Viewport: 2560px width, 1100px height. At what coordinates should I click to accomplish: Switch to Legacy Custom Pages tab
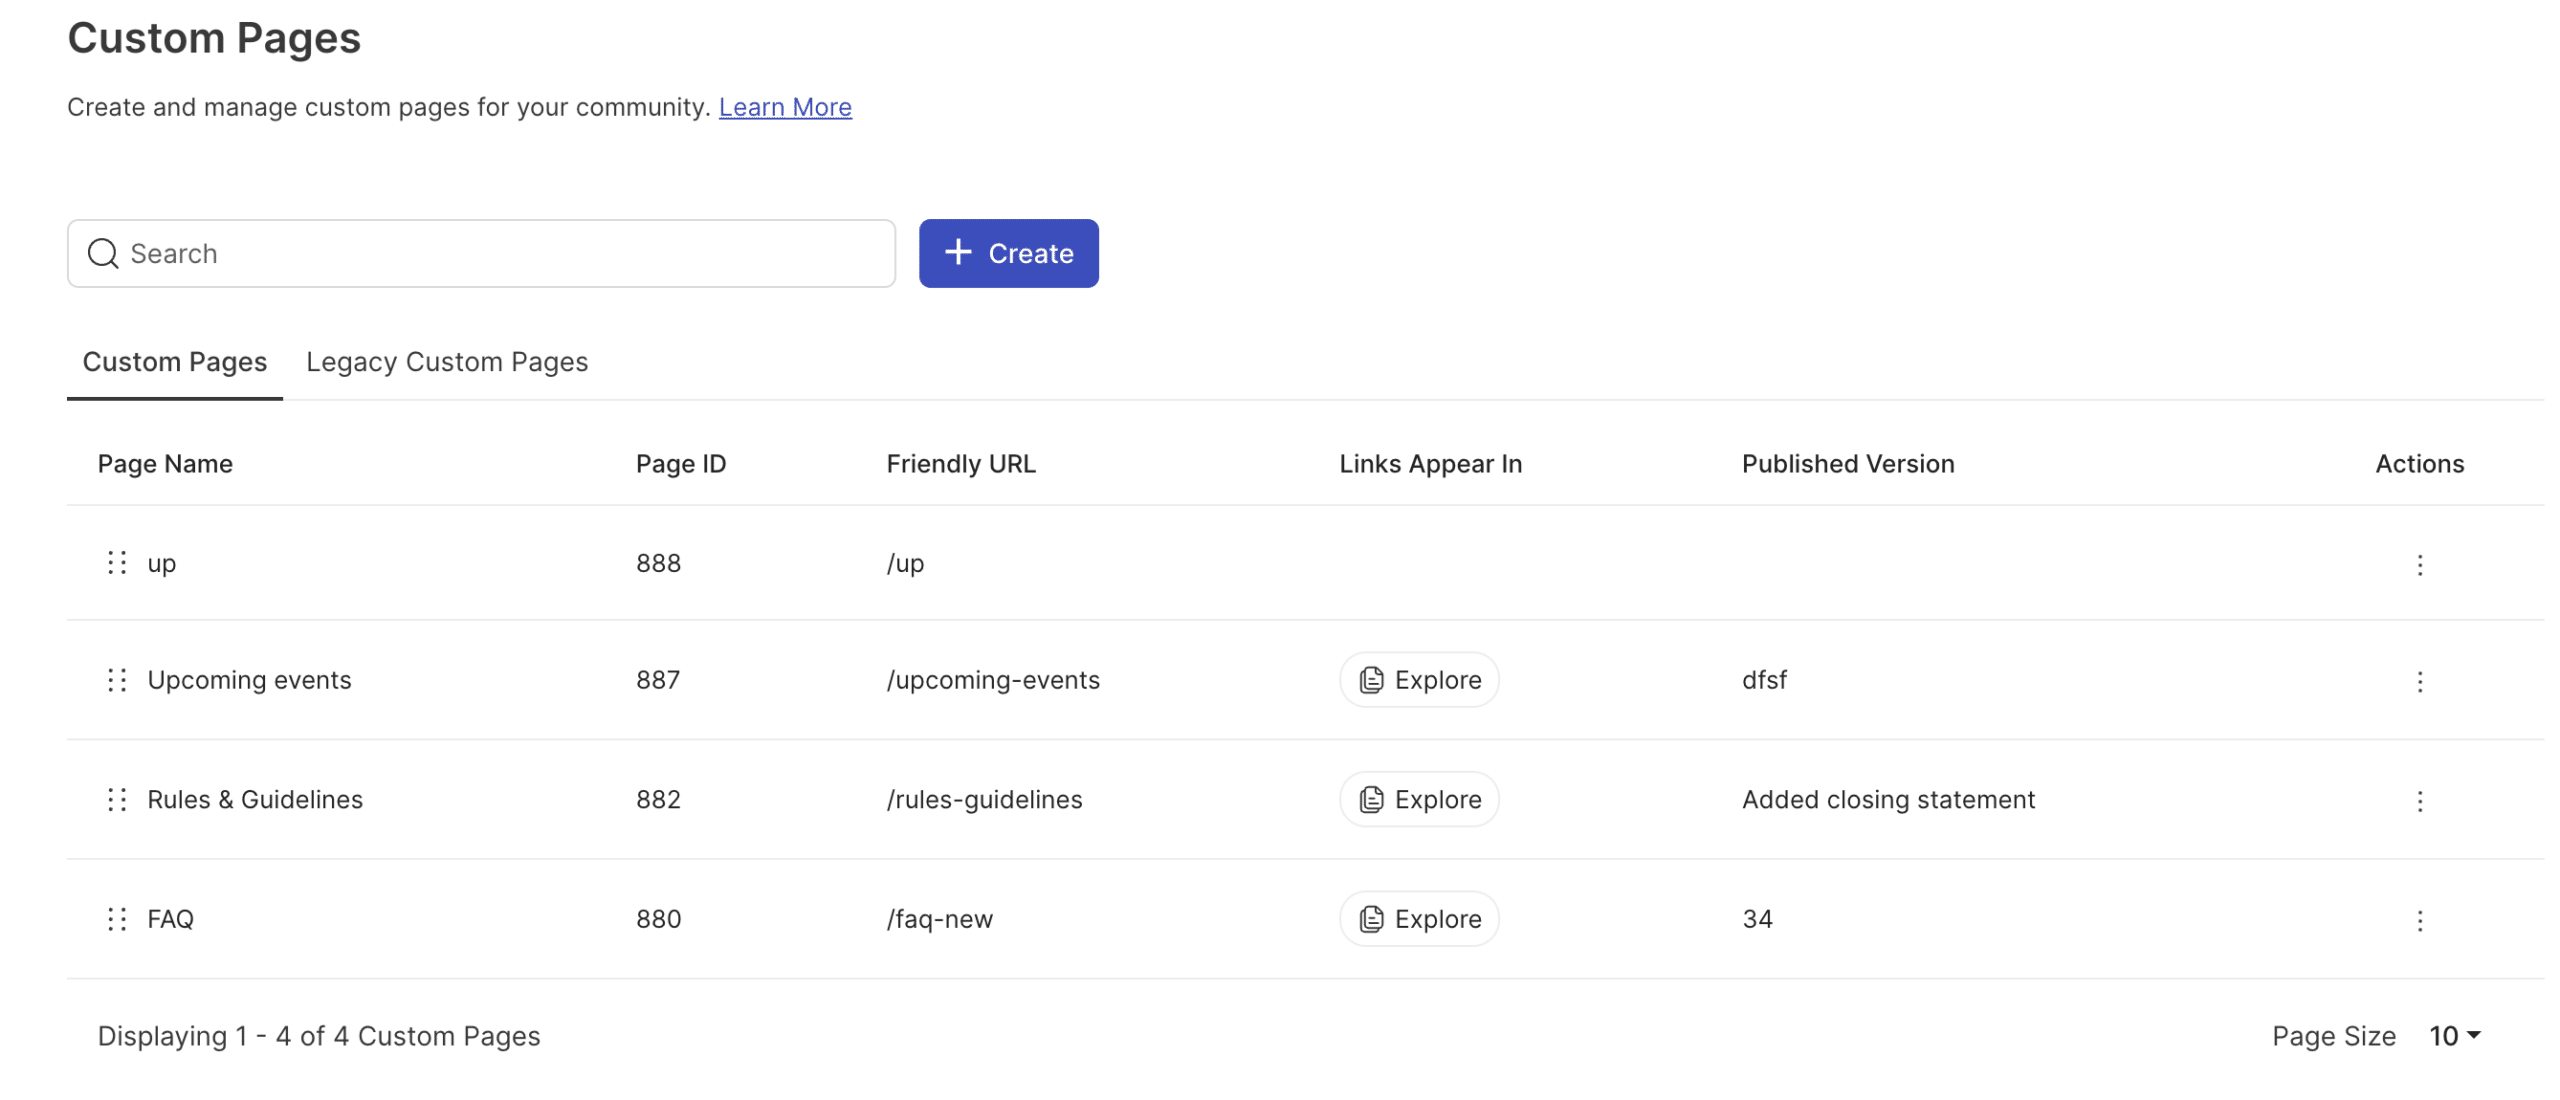pos(447,362)
